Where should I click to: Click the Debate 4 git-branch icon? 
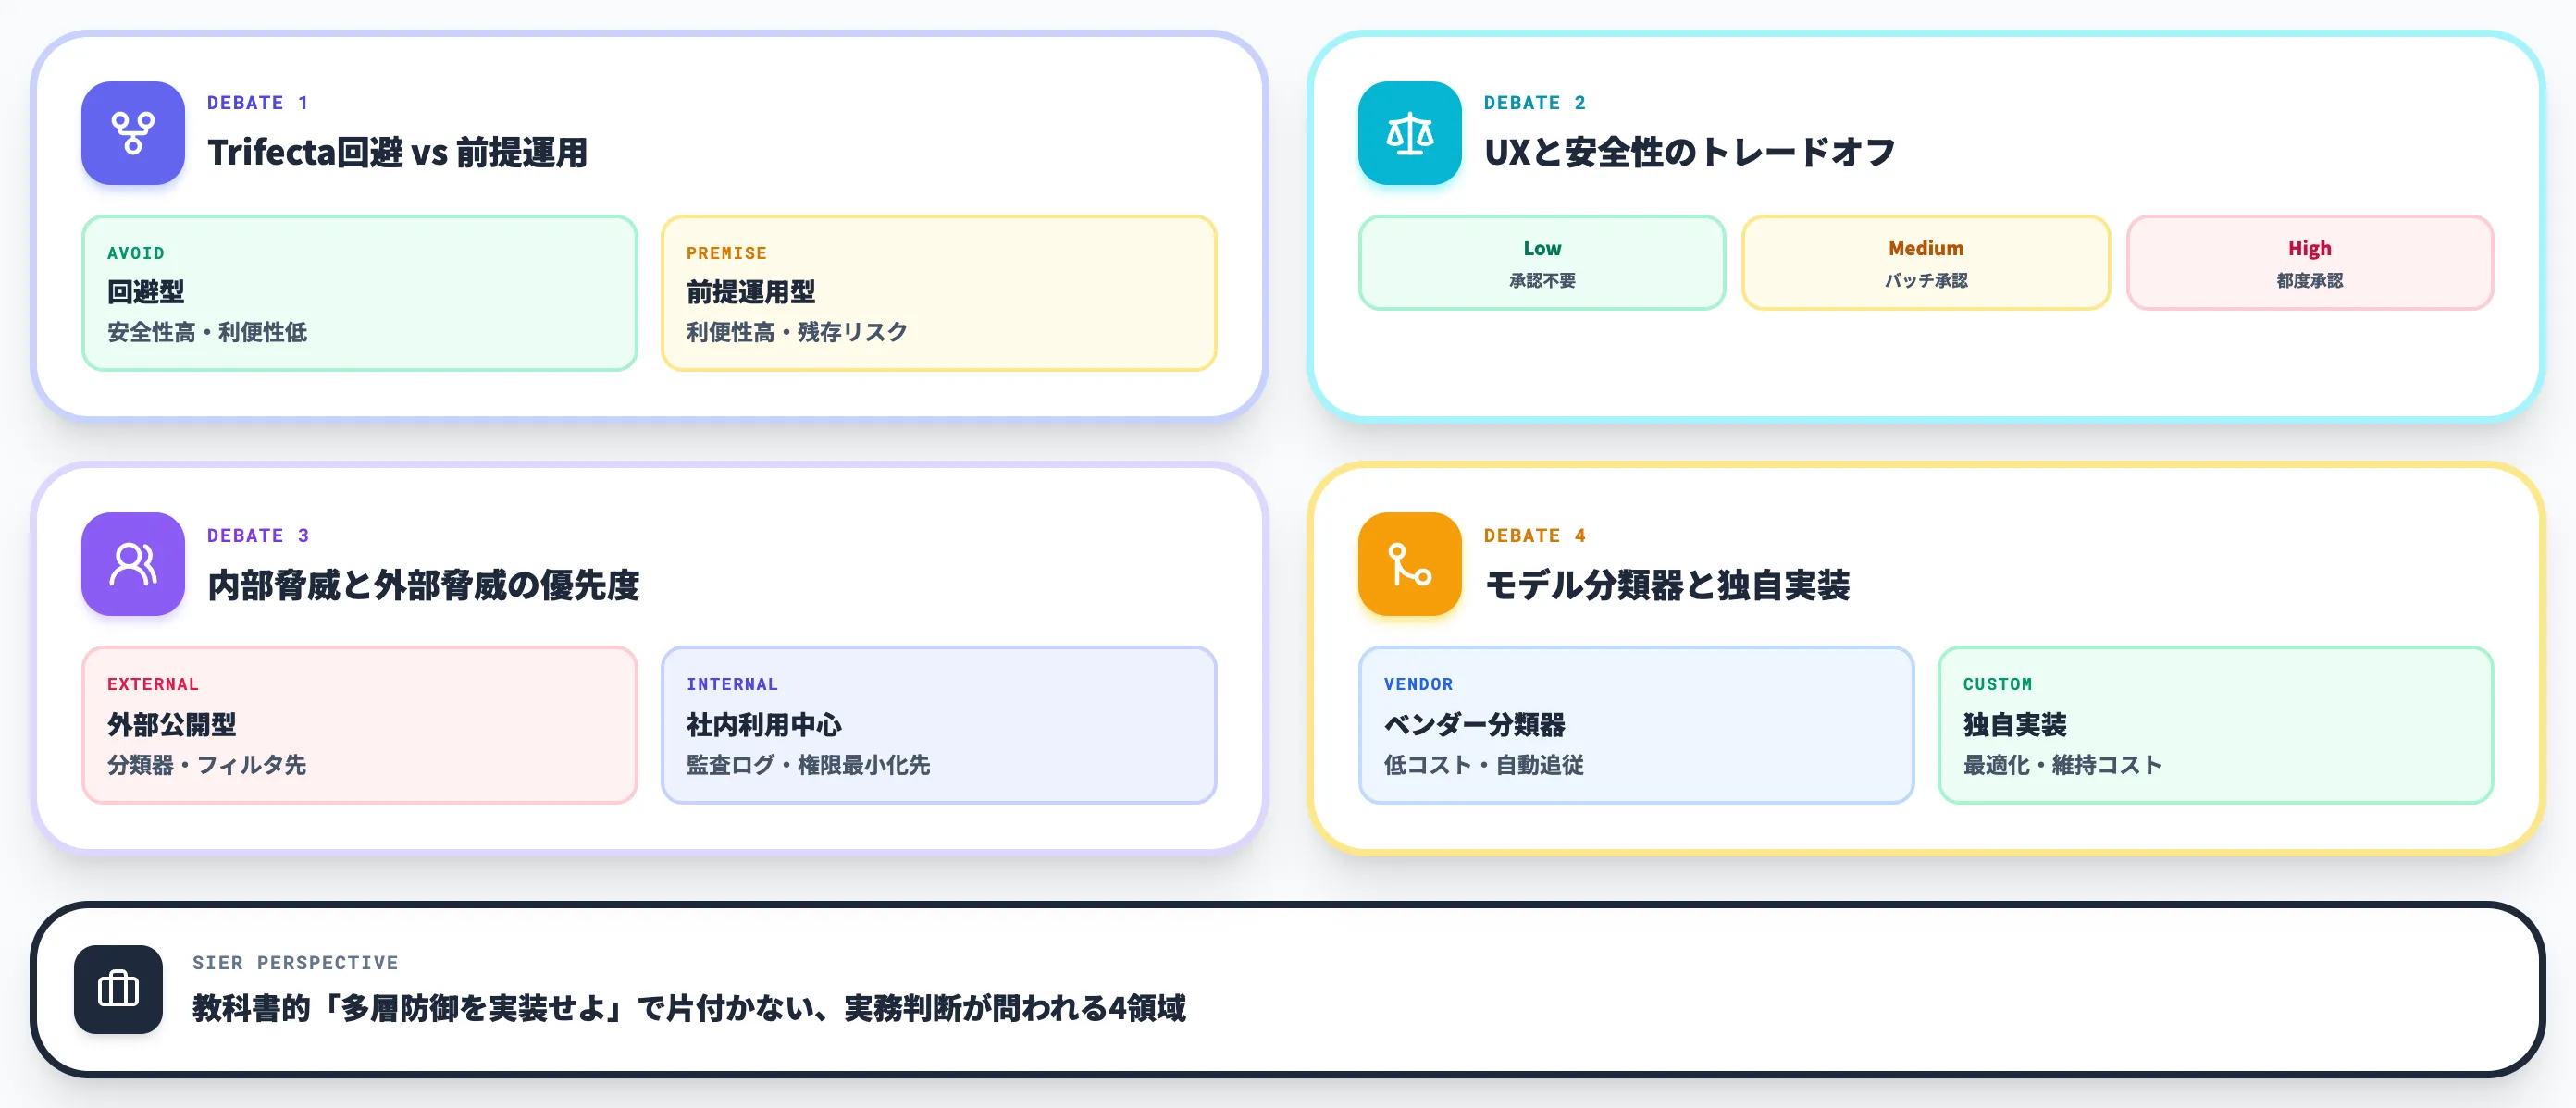[x=1409, y=564]
